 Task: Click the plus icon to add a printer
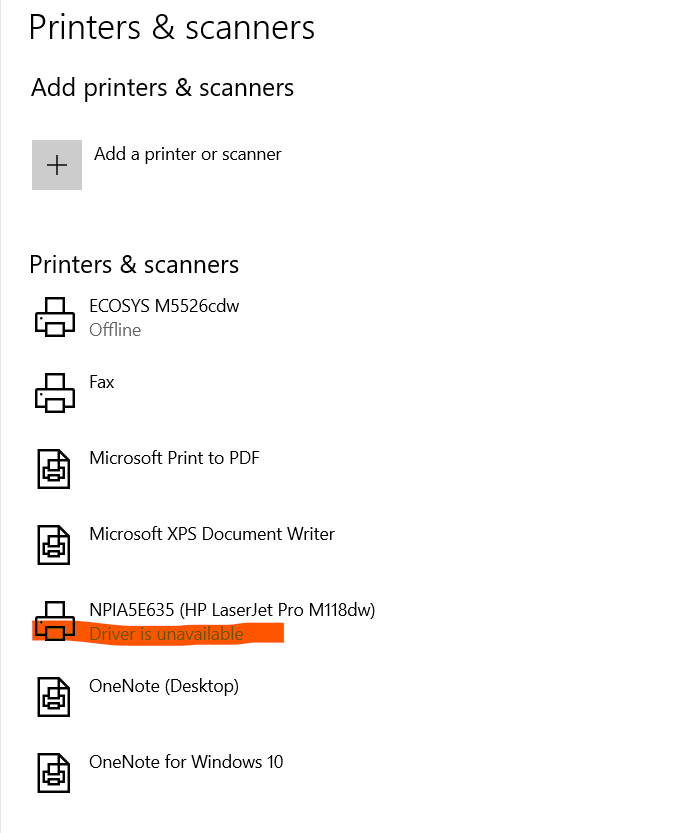[57, 165]
